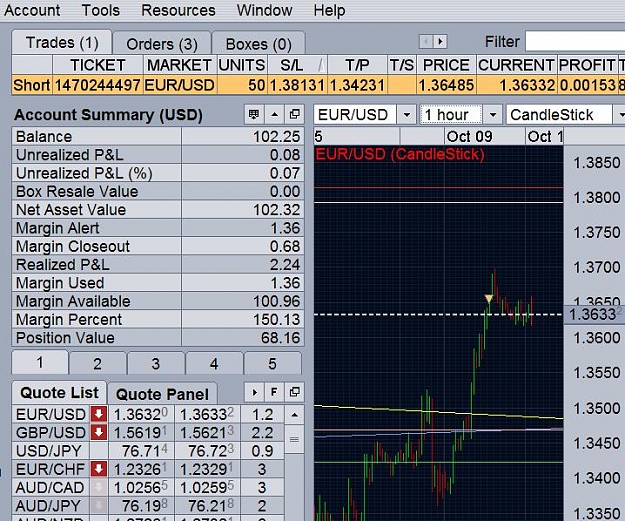Click the quote list F button

pyautogui.click(x=274, y=392)
